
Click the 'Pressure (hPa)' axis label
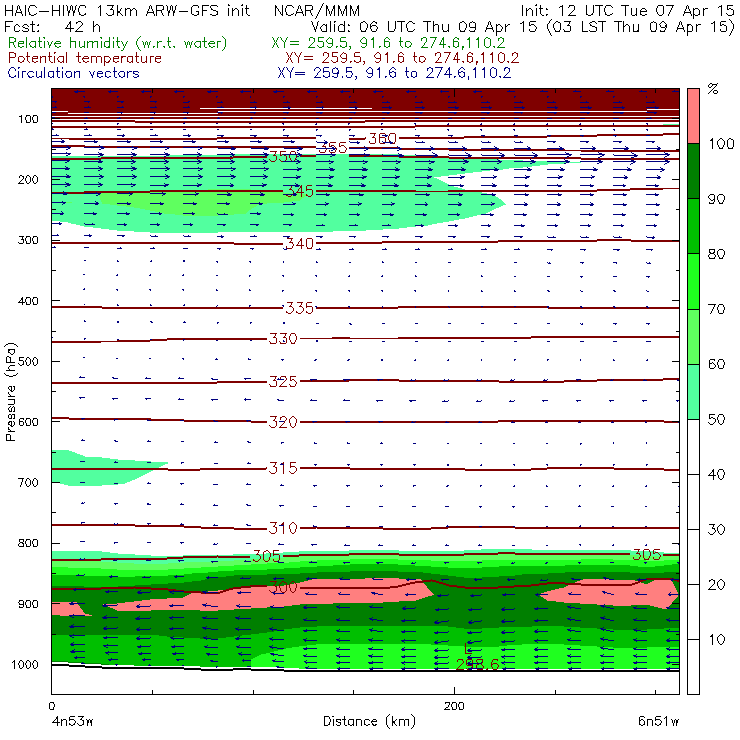click(x=10, y=392)
